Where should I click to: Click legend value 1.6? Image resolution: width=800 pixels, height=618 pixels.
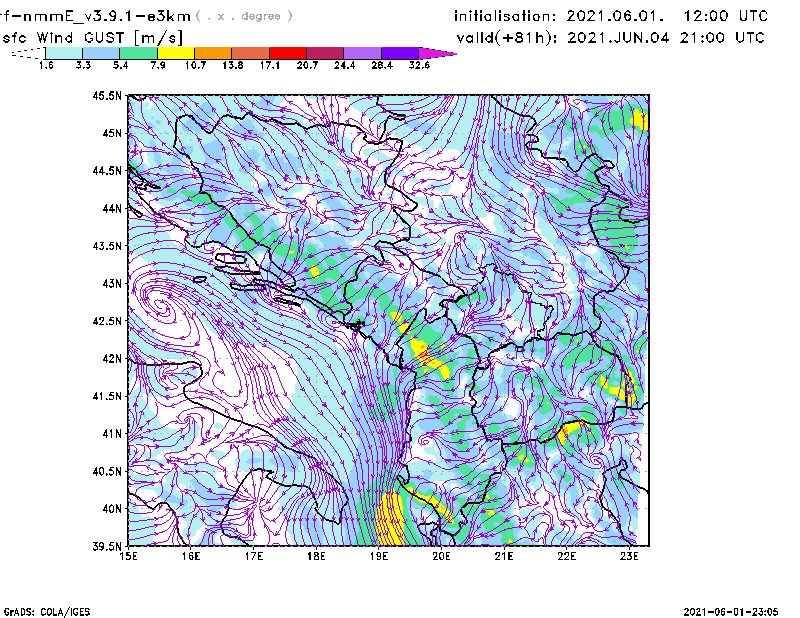46,65
